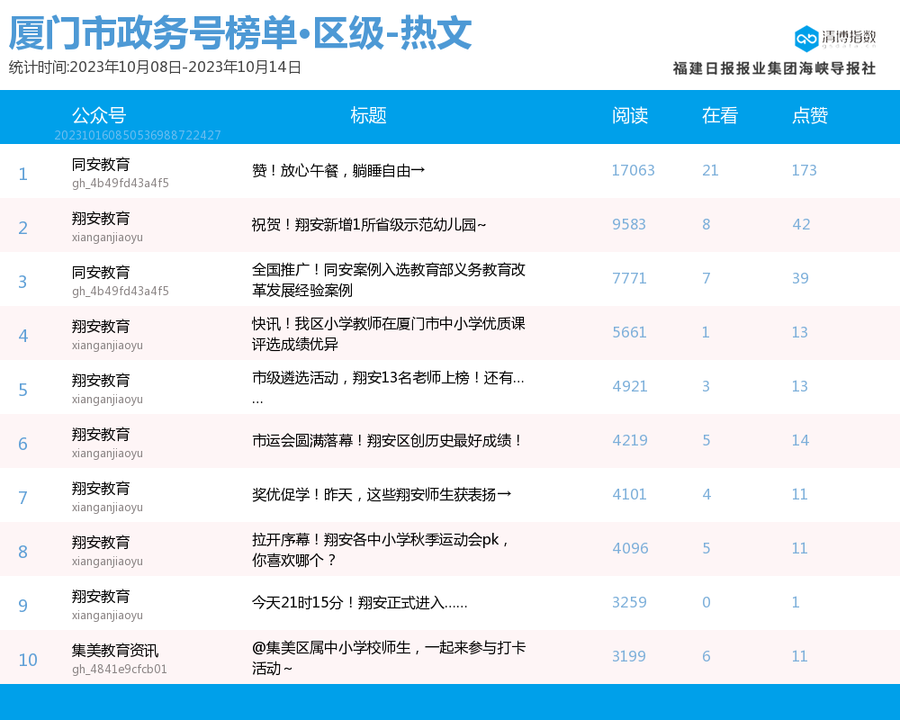
Task: Click the 阅读 column header
Action: [x=630, y=115]
